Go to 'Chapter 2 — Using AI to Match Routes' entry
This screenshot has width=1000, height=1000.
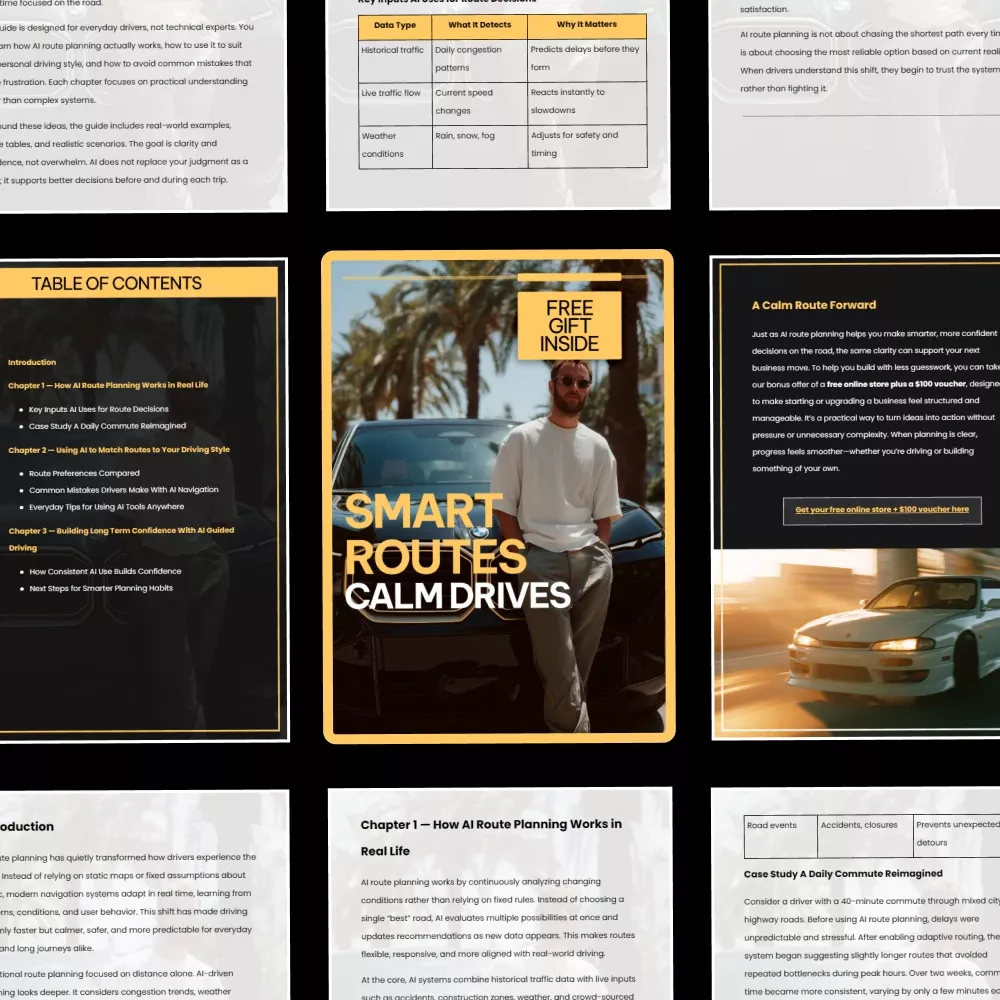[x=118, y=450]
